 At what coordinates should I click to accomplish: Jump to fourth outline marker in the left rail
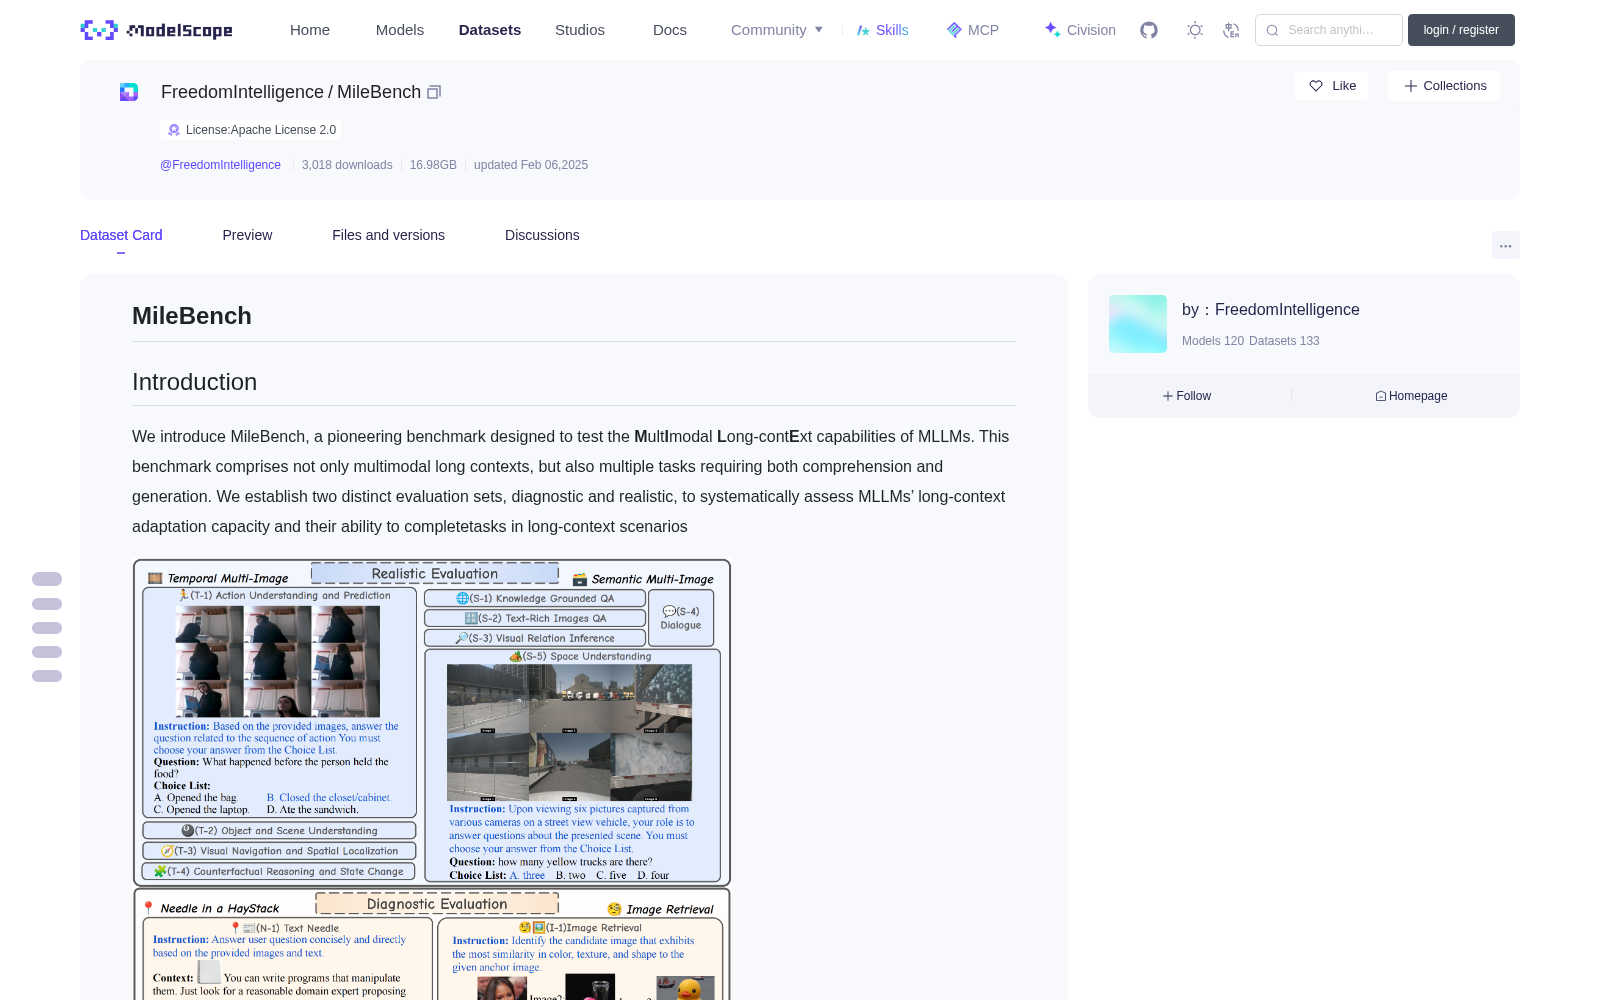47,652
